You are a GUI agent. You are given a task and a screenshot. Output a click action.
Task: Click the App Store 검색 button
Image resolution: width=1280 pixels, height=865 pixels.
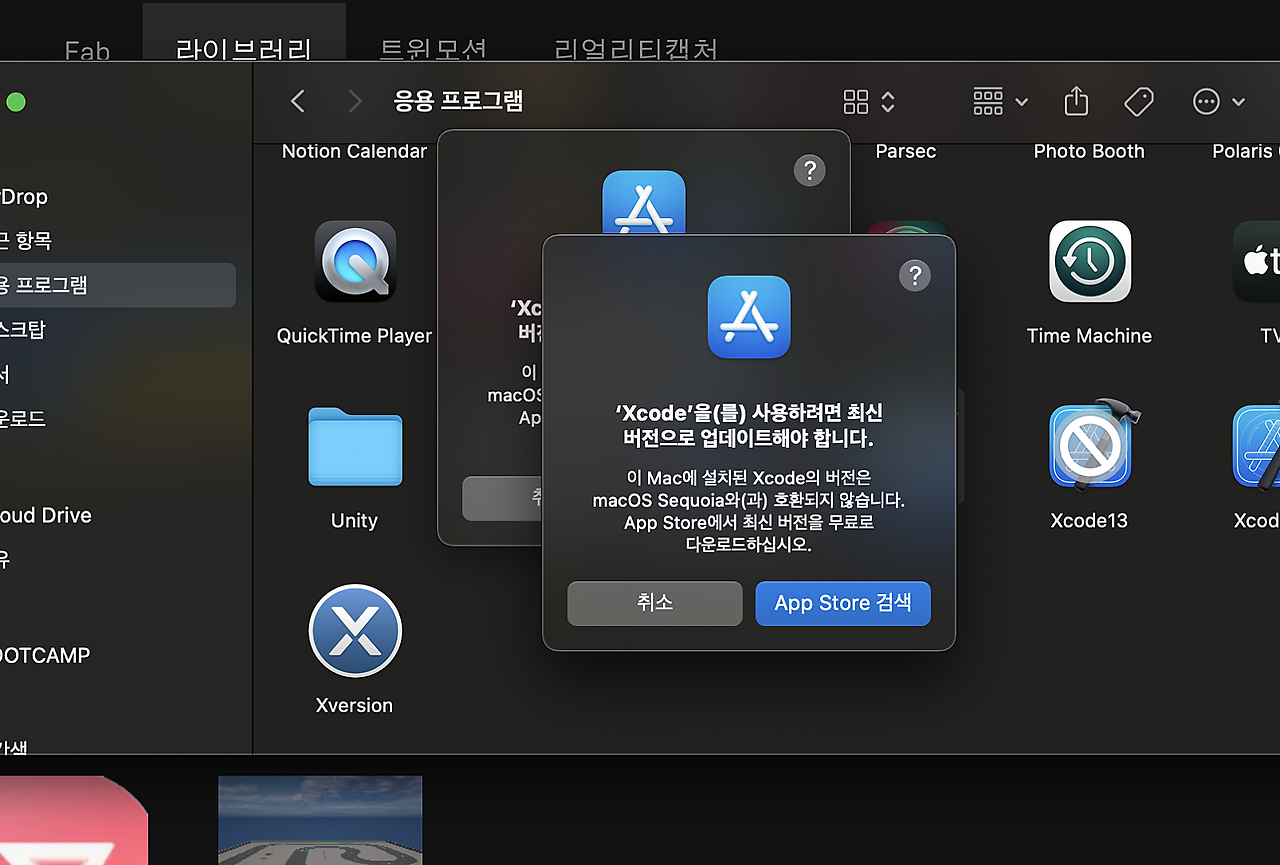coord(843,604)
